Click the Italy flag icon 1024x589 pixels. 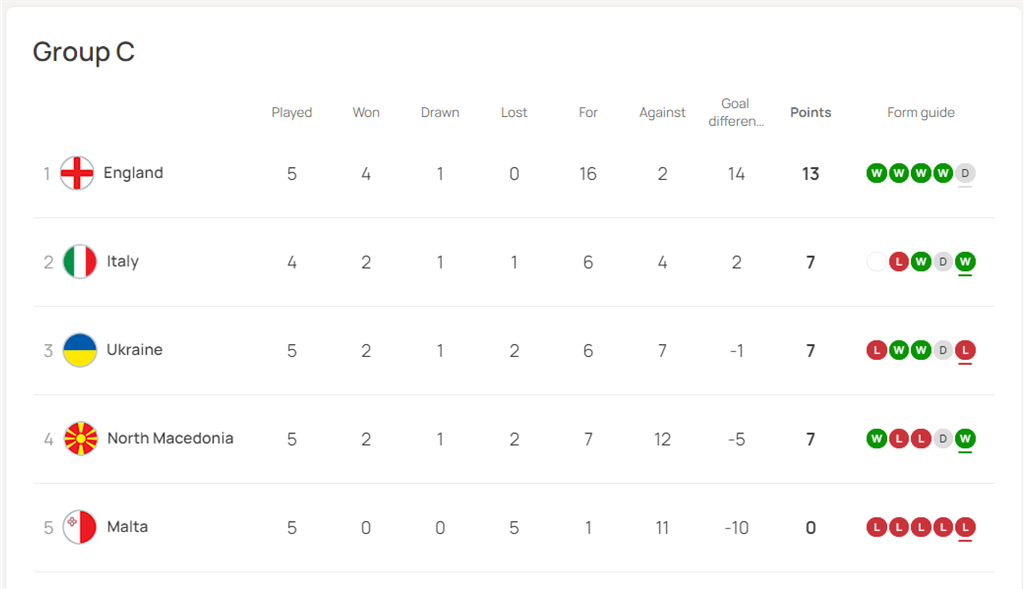click(x=80, y=262)
